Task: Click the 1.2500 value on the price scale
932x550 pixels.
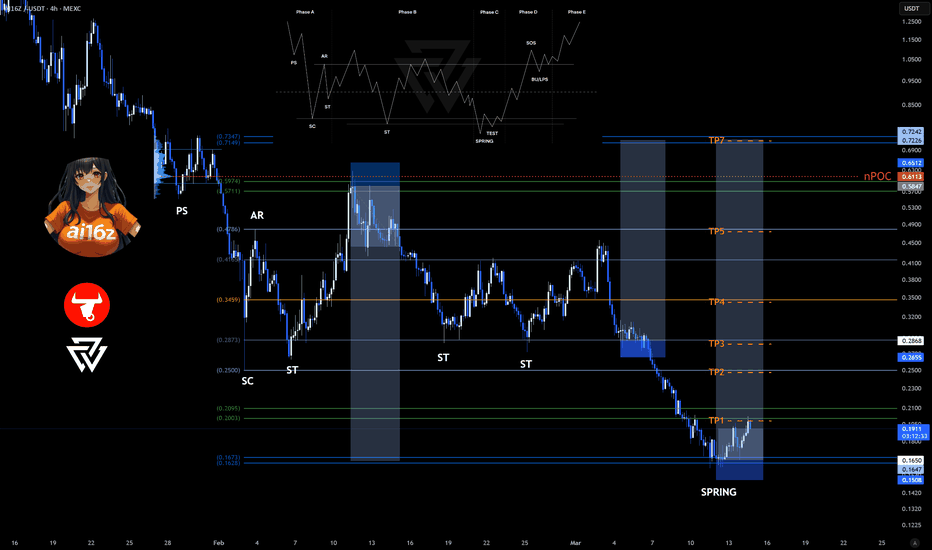Action: click(x=911, y=21)
